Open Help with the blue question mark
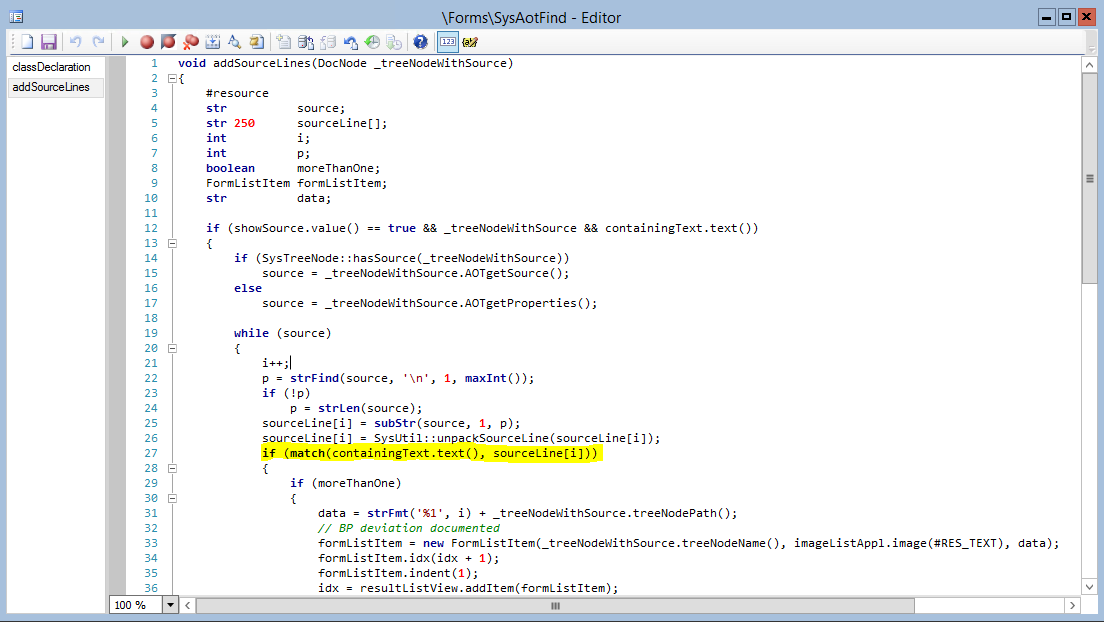The height and width of the screenshot is (622, 1104). pyautogui.click(x=420, y=42)
